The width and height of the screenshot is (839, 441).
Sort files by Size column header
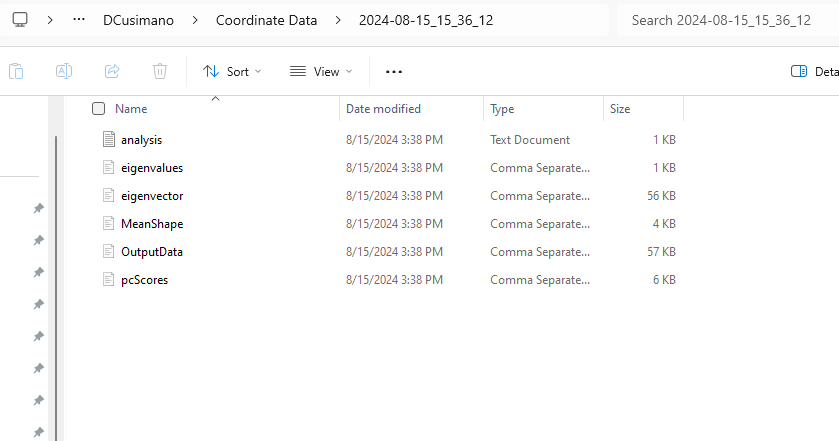620,109
